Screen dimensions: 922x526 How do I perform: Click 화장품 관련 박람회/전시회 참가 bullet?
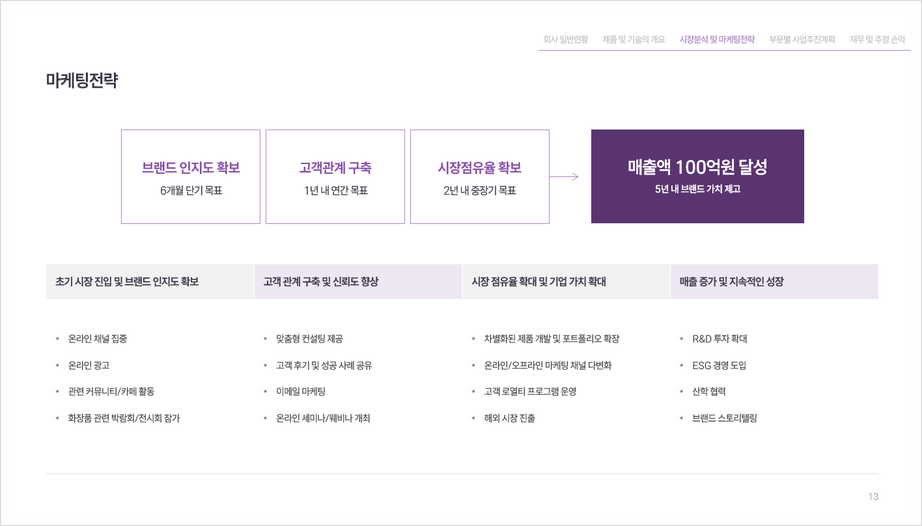124,418
